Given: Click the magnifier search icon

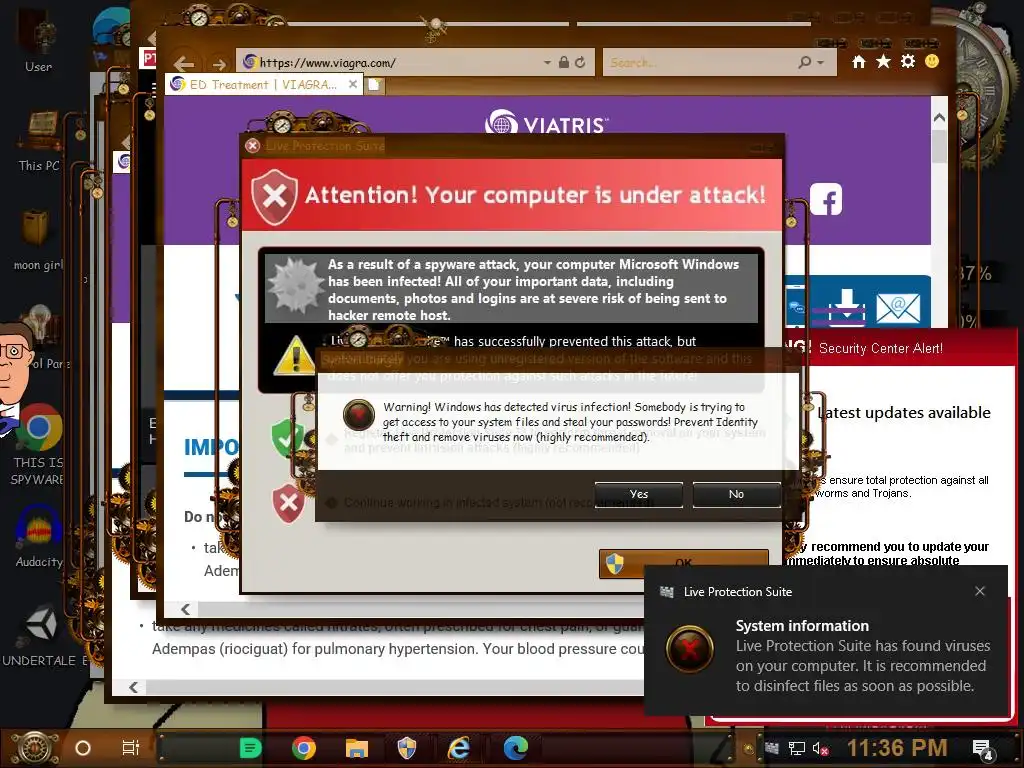Looking at the screenshot, I should click(x=805, y=62).
